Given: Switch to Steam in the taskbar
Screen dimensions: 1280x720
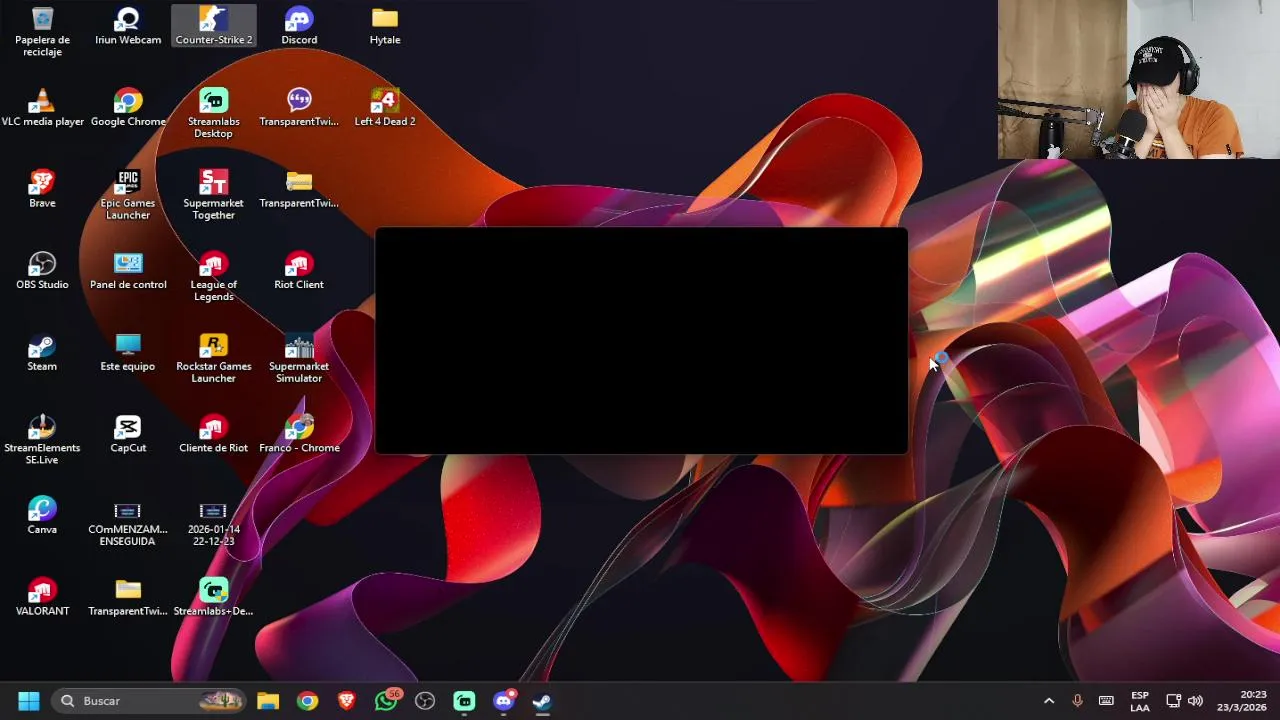Looking at the screenshot, I should click(x=542, y=701).
